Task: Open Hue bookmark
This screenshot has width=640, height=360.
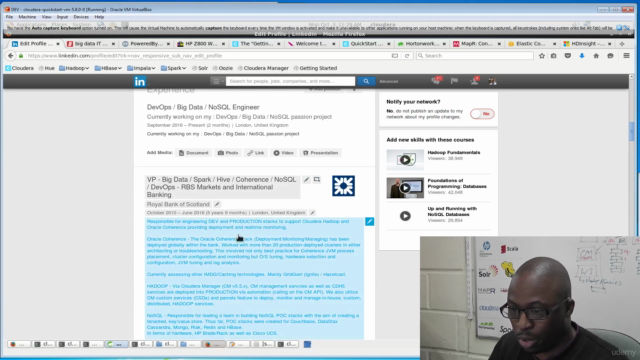Action: point(47,68)
